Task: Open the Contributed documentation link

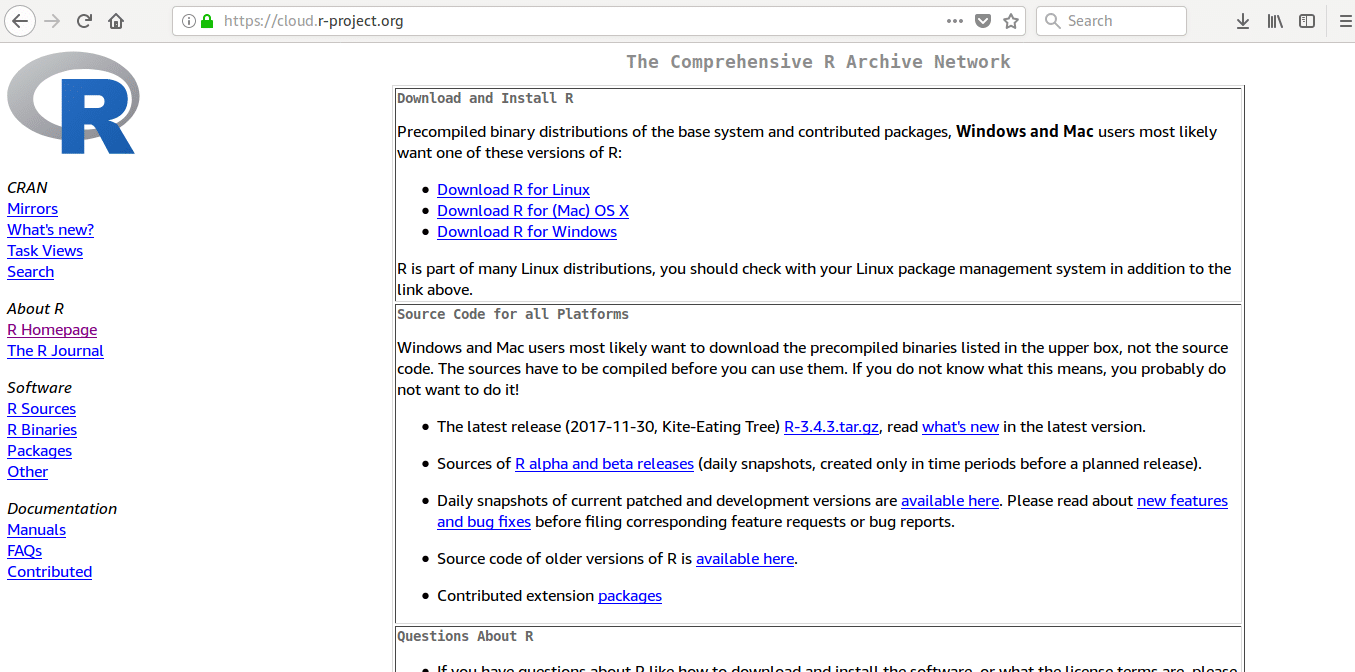Action: (x=49, y=572)
